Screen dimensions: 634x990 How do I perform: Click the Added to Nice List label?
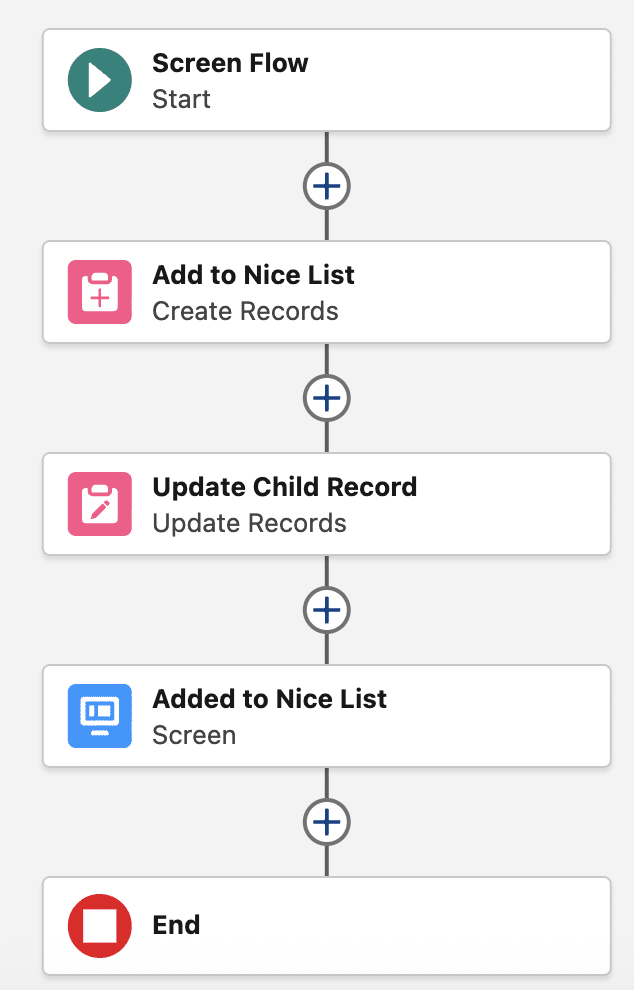click(x=269, y=699)
